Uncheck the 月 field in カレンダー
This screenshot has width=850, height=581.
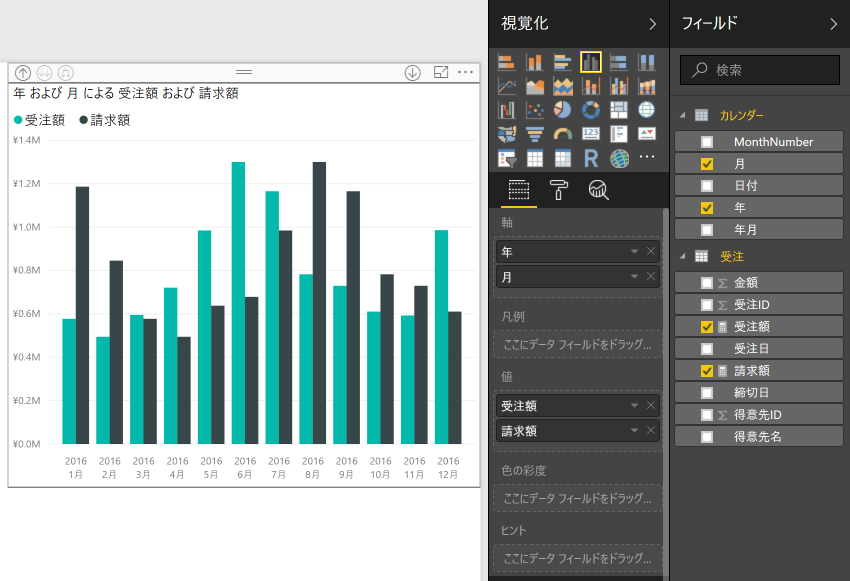point(707,164)
